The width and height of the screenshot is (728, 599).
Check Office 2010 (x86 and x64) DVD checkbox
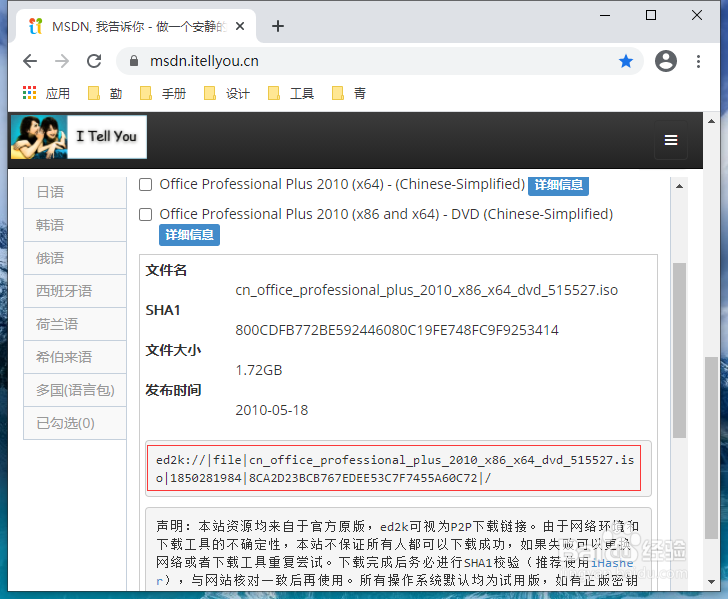146,215
